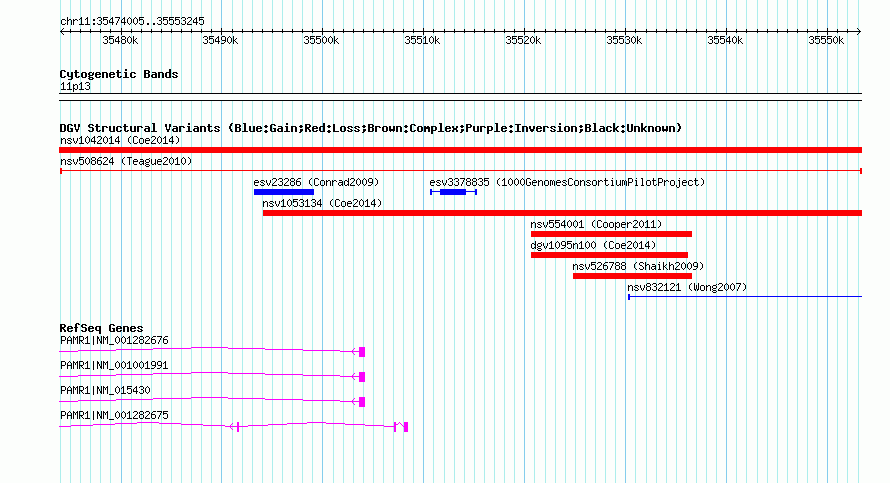
Task: Click the exon block of PAMR1 NM_001282676
Action: 362,352
